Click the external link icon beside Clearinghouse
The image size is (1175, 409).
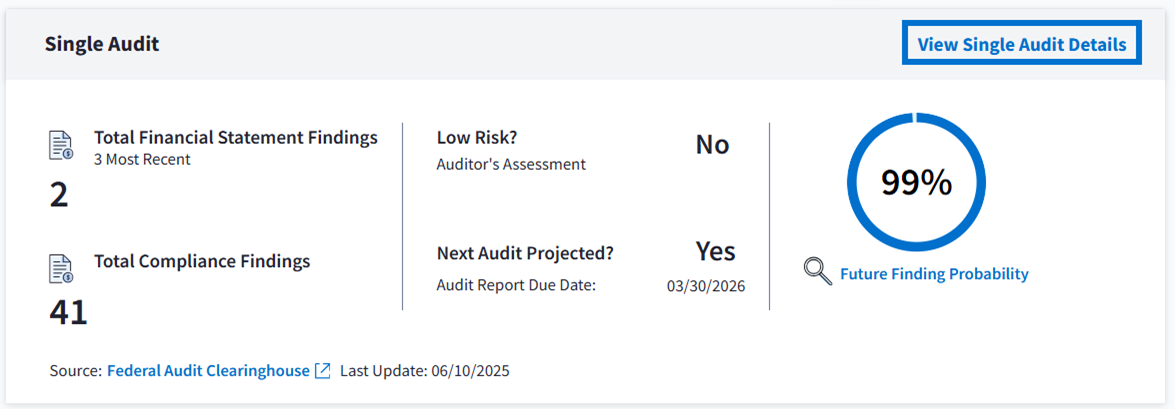[322, 371]
